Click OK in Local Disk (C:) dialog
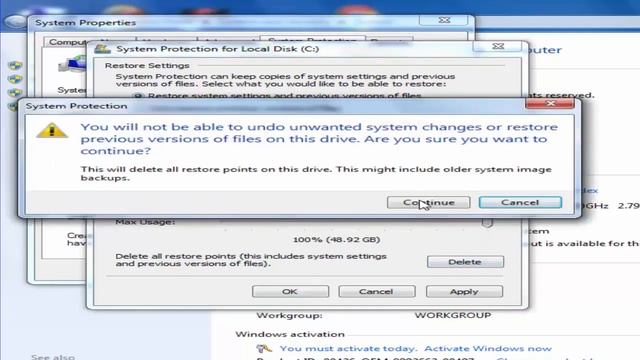This screenshot has width=640, height=360. [290, 291]
